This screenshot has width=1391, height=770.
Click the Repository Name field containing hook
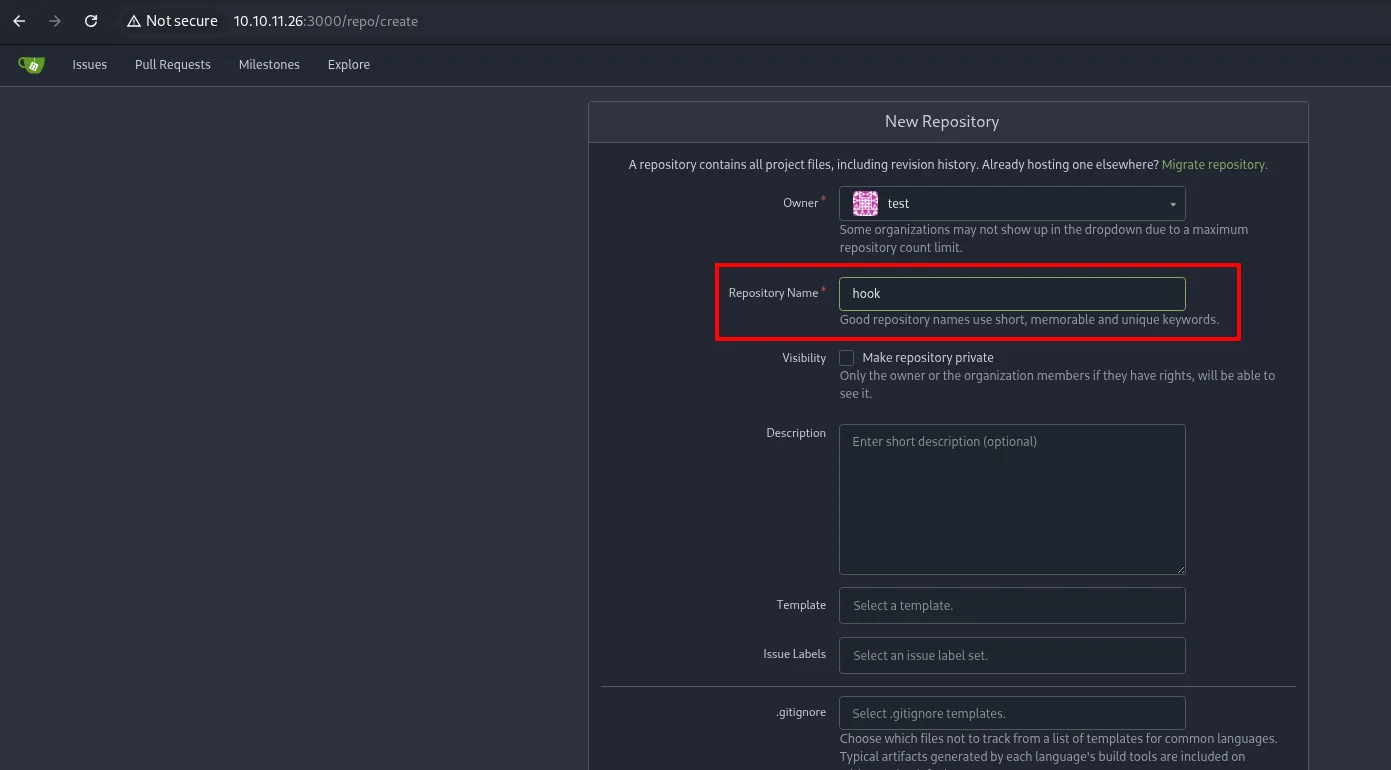pos(1012,294)
